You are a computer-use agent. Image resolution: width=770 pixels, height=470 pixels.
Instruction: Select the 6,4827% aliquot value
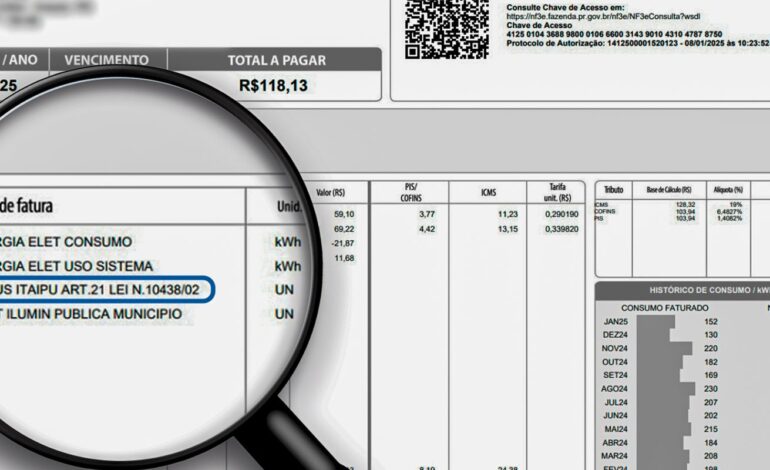(729, 212)
